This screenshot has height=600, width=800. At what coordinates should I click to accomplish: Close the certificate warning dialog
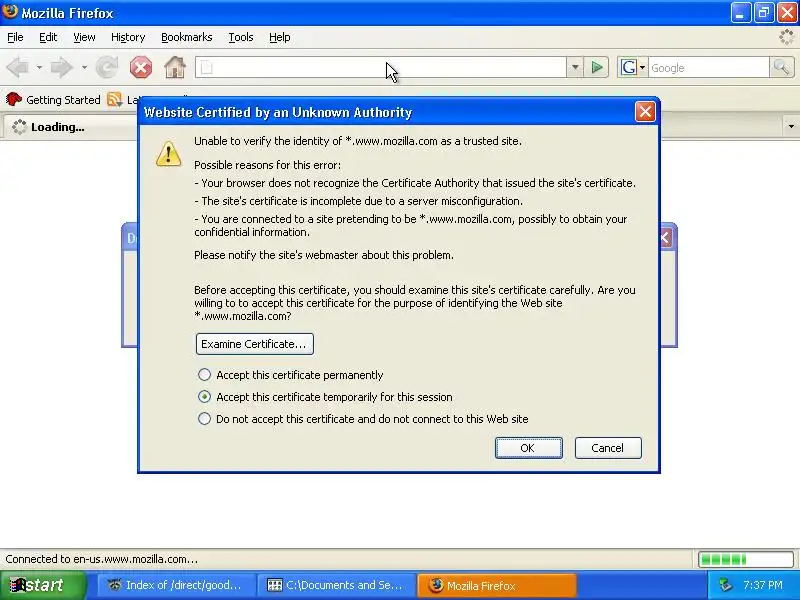645,112
